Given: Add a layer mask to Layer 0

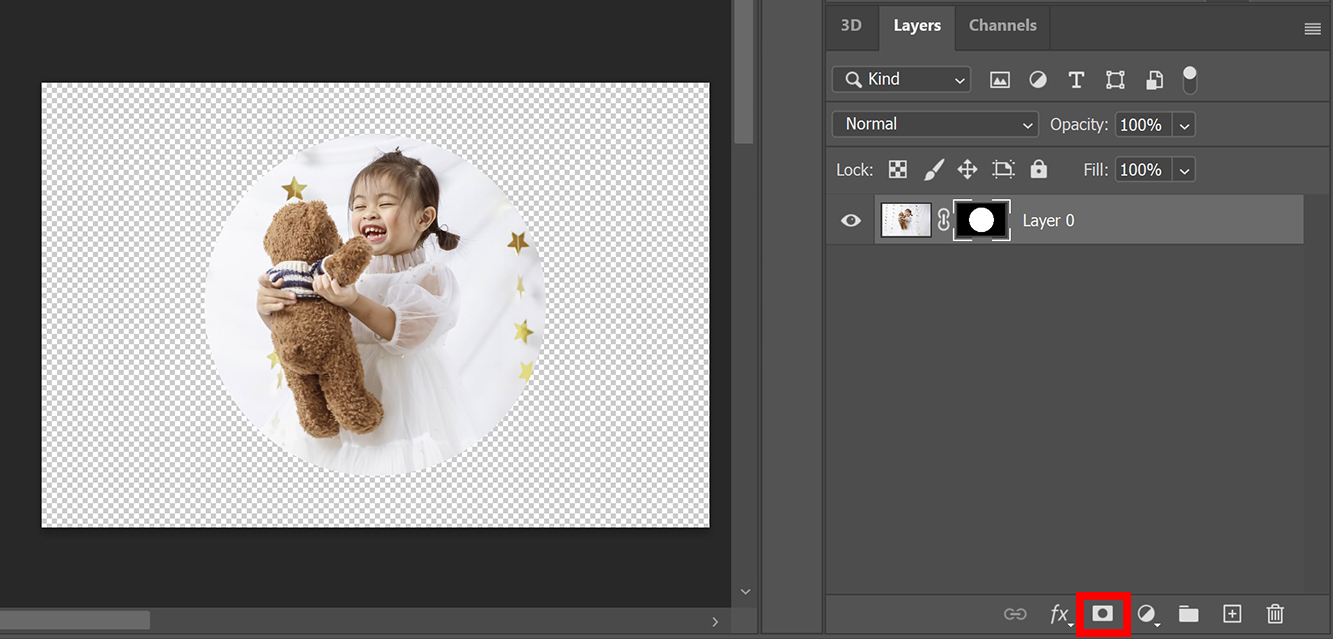Looking at the screenshot, I should tap(1103, 614).
